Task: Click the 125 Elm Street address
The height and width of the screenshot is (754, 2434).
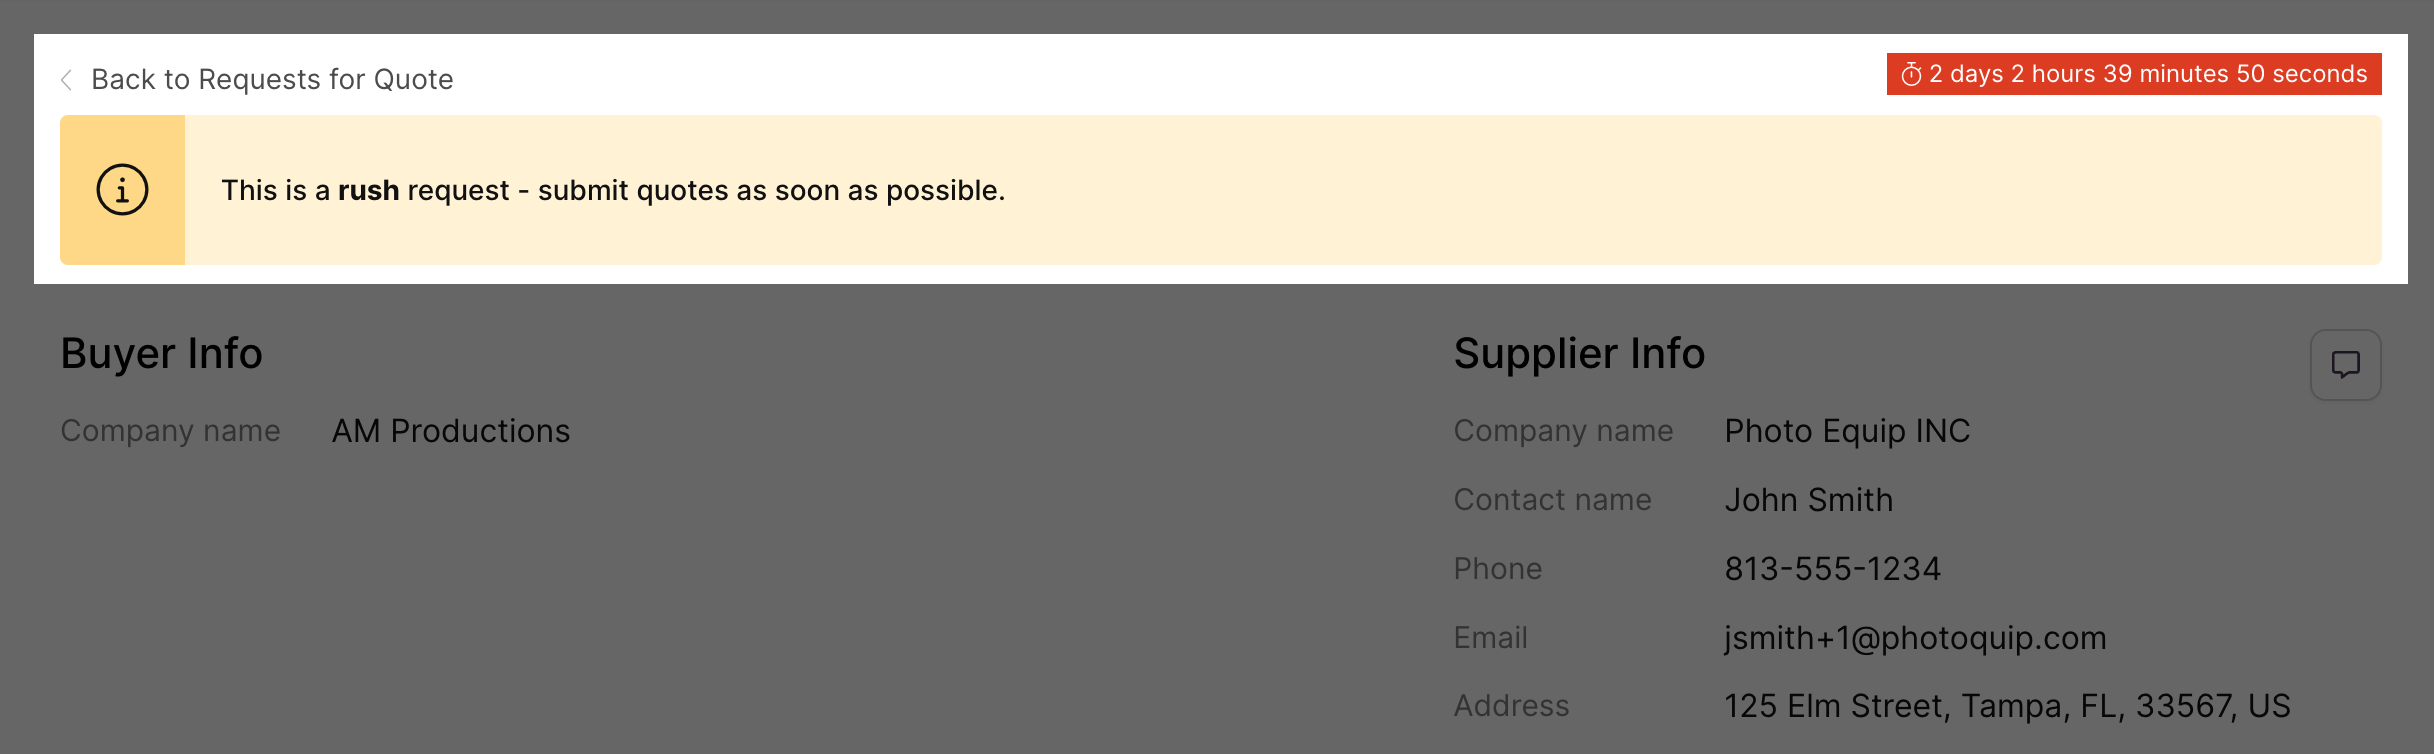Action: click(2007, 706)
